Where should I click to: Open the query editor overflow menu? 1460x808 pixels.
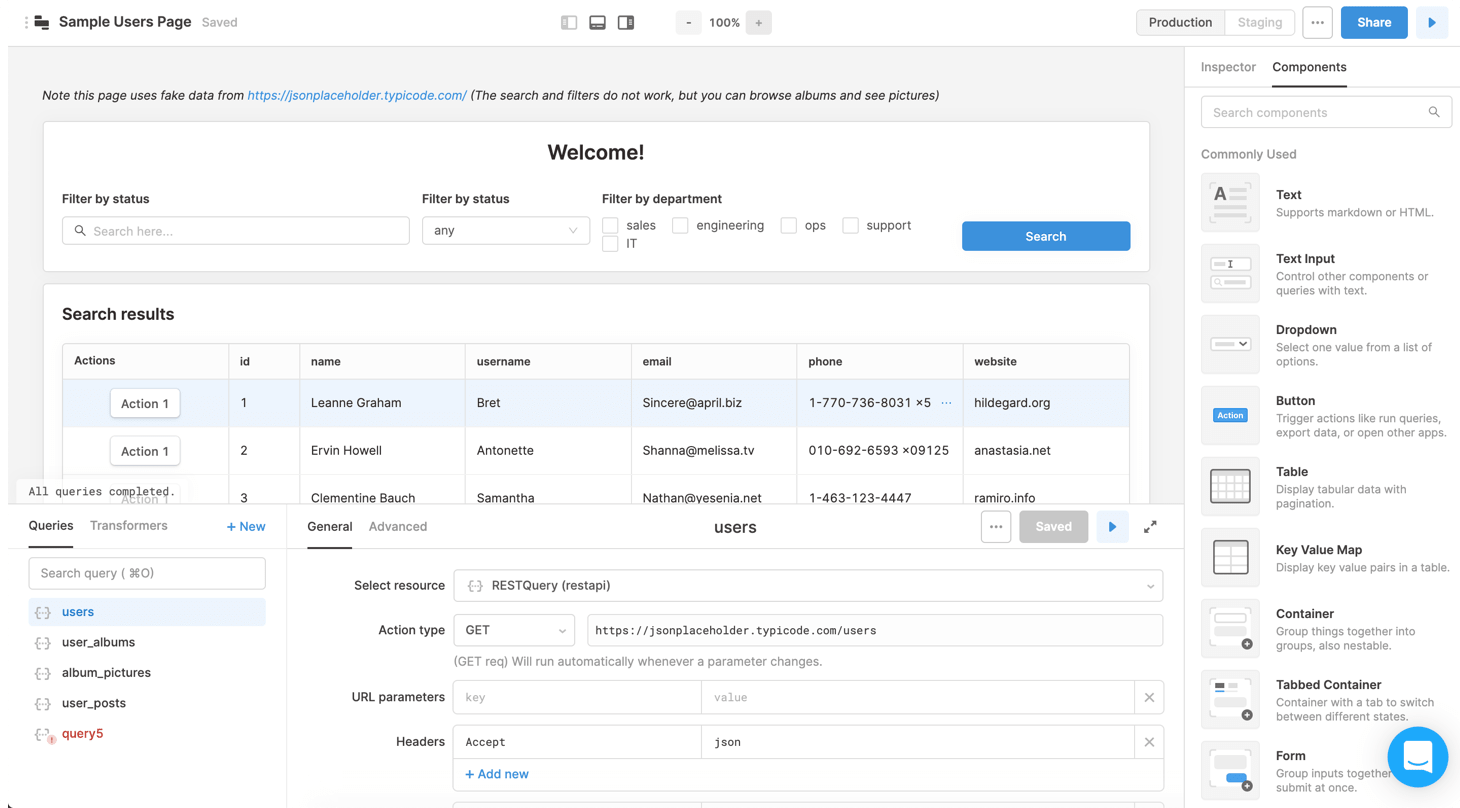996,526
